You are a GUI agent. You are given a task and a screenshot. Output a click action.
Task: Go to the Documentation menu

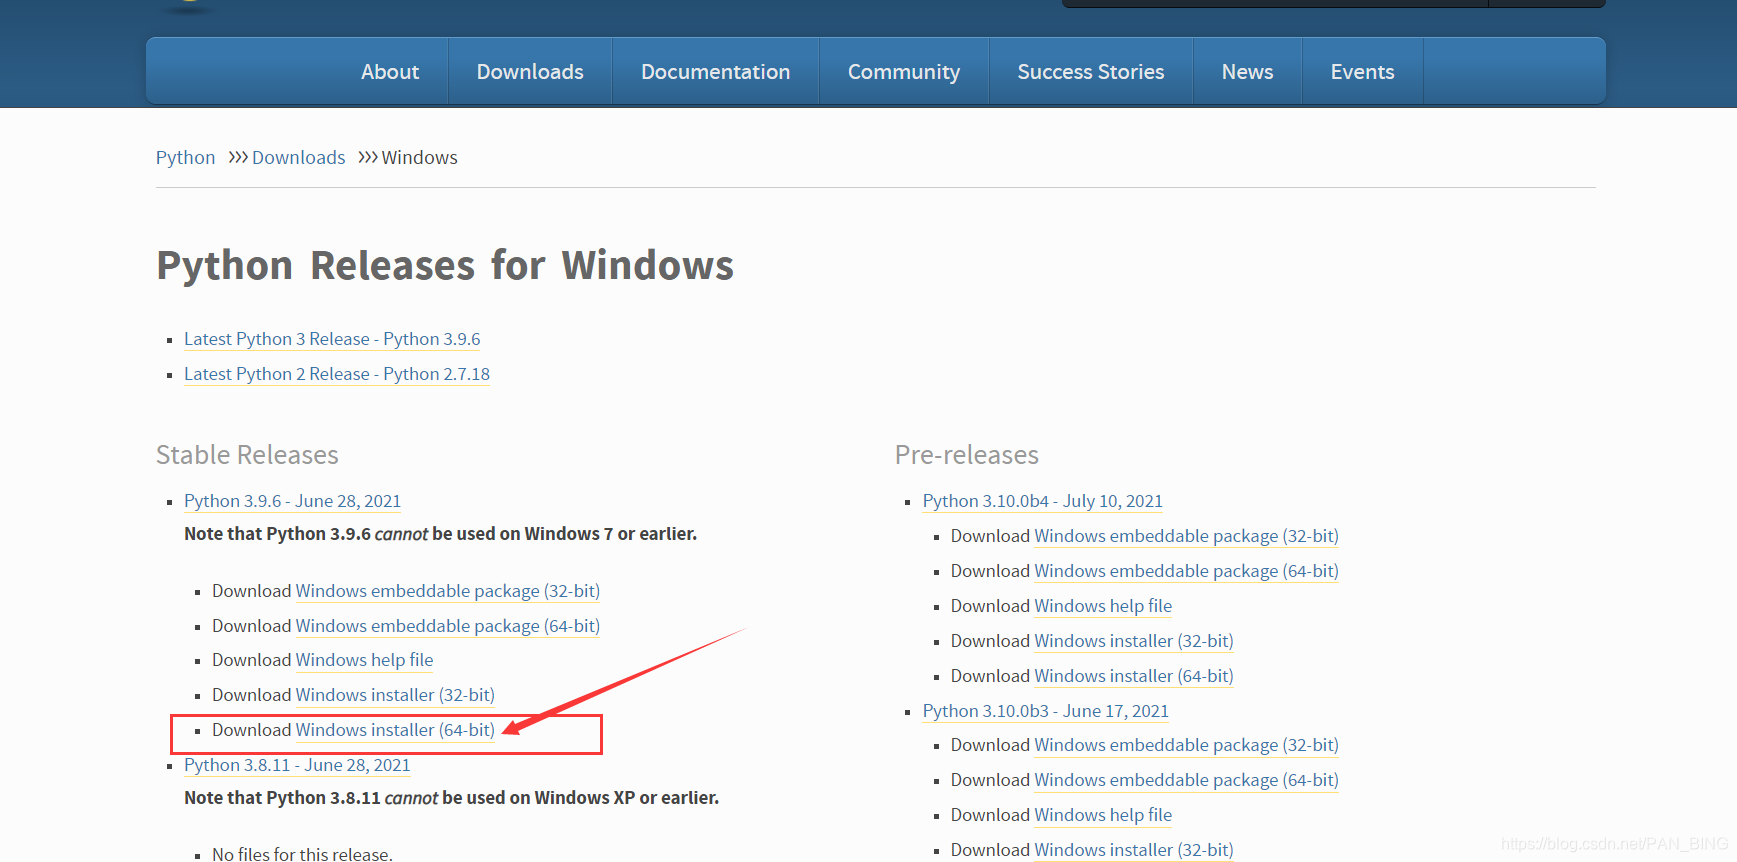715,72
